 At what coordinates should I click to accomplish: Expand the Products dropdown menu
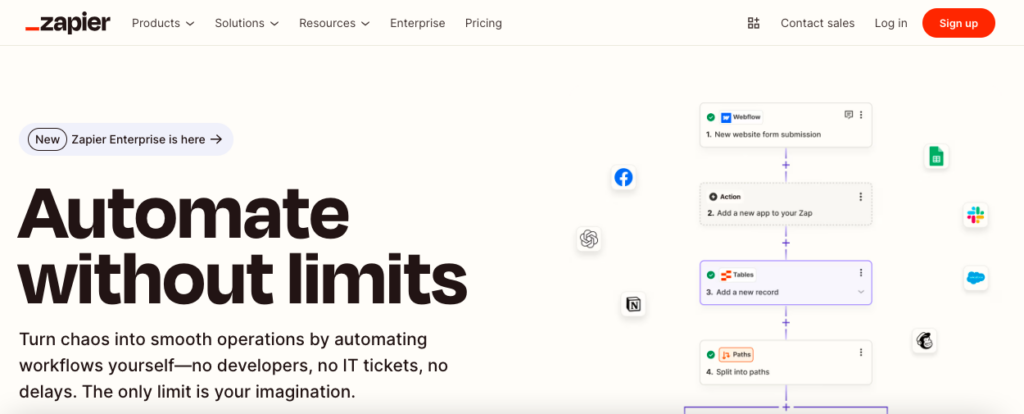point(163,23)
